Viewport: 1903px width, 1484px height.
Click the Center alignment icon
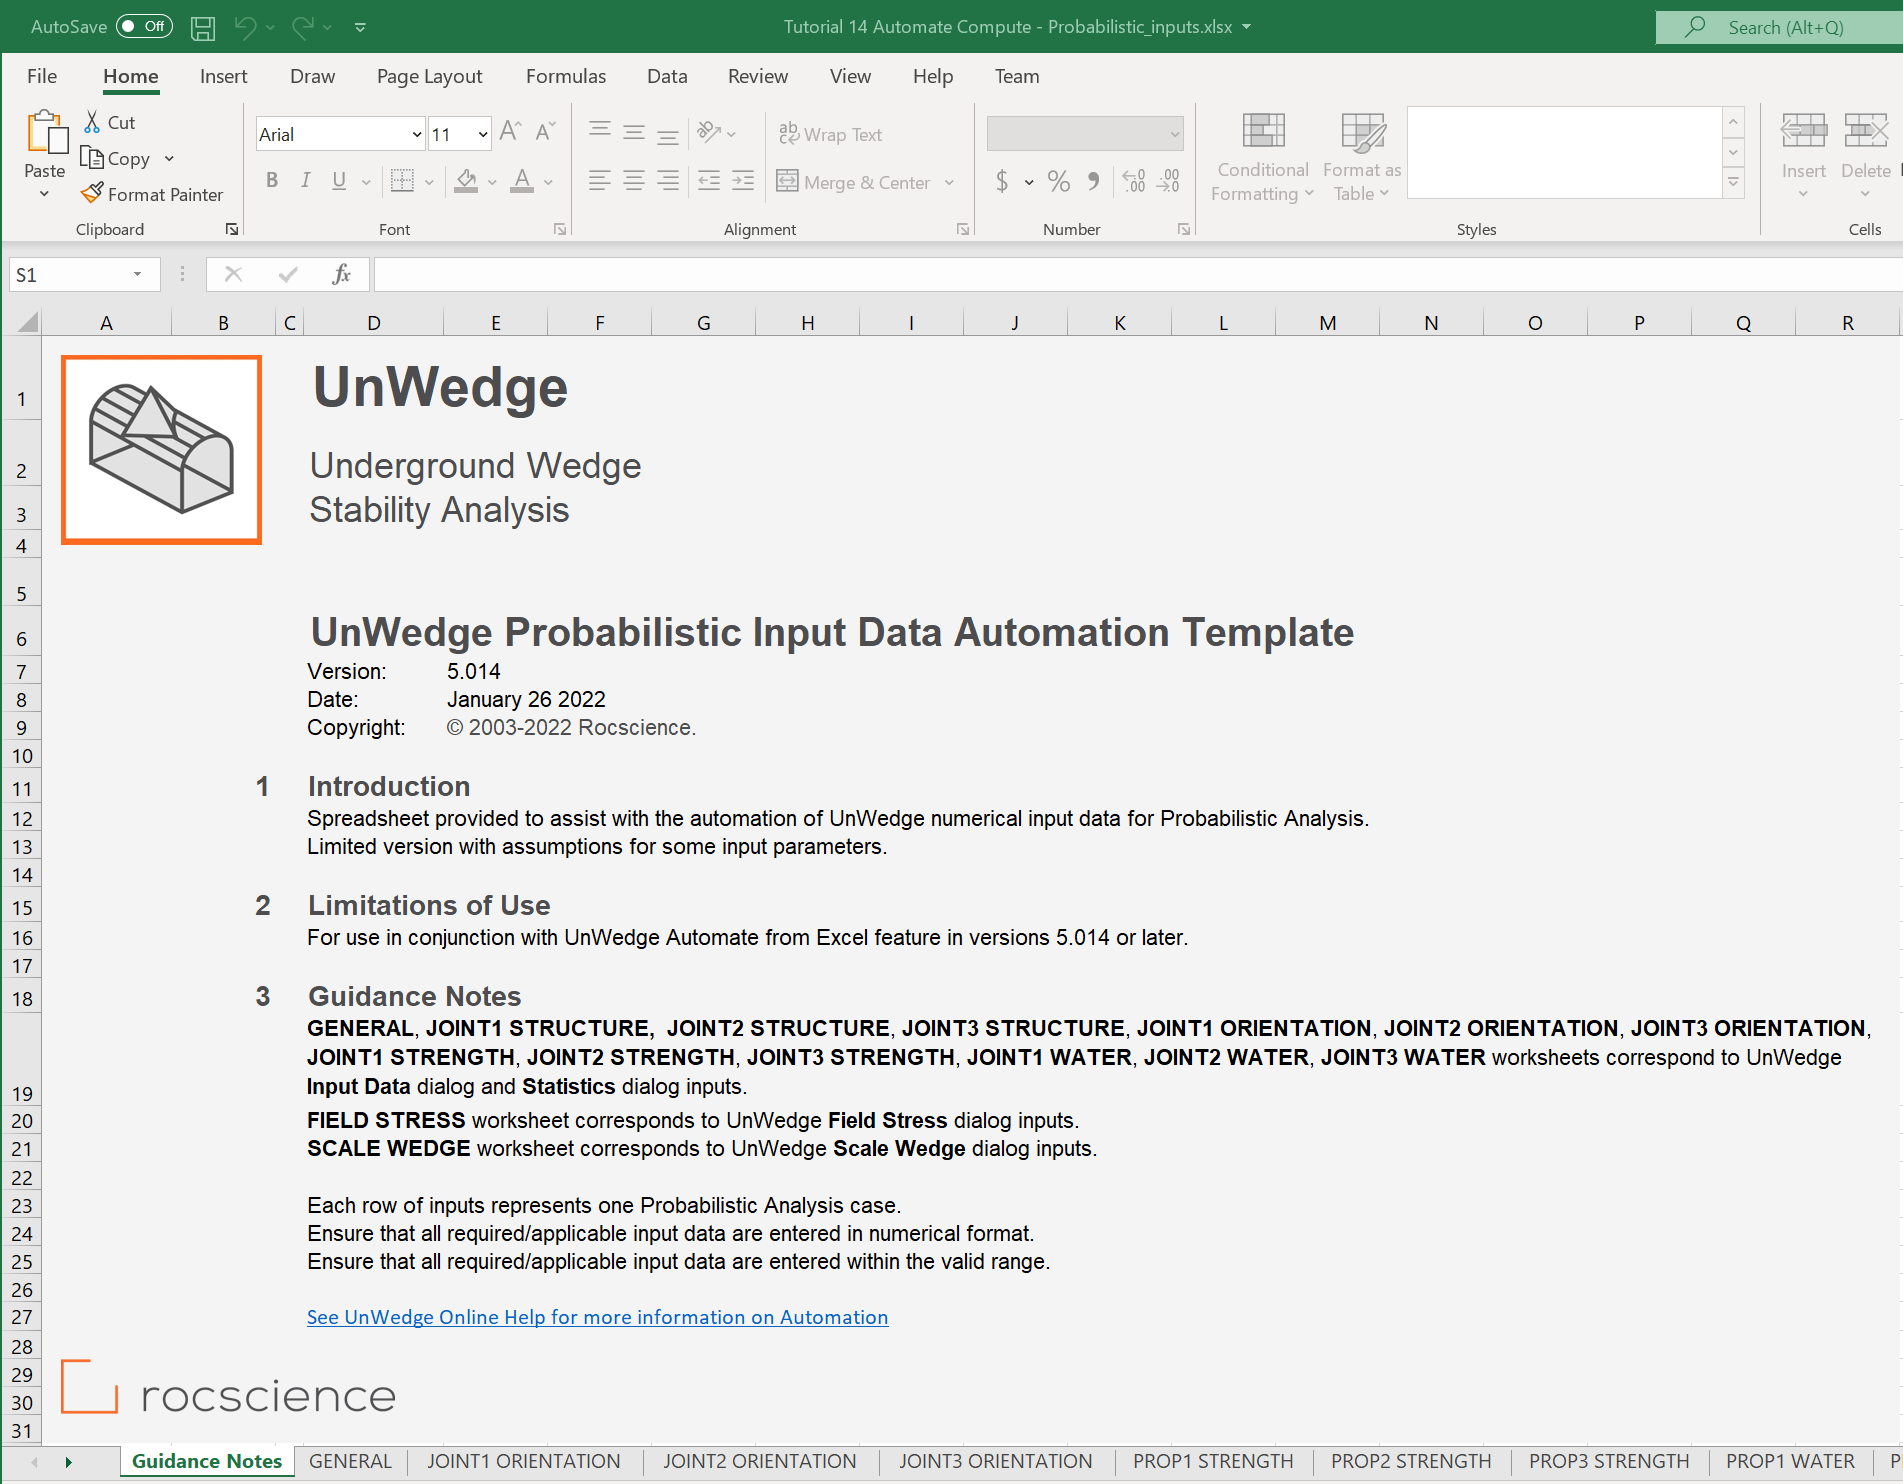point(634,181)
